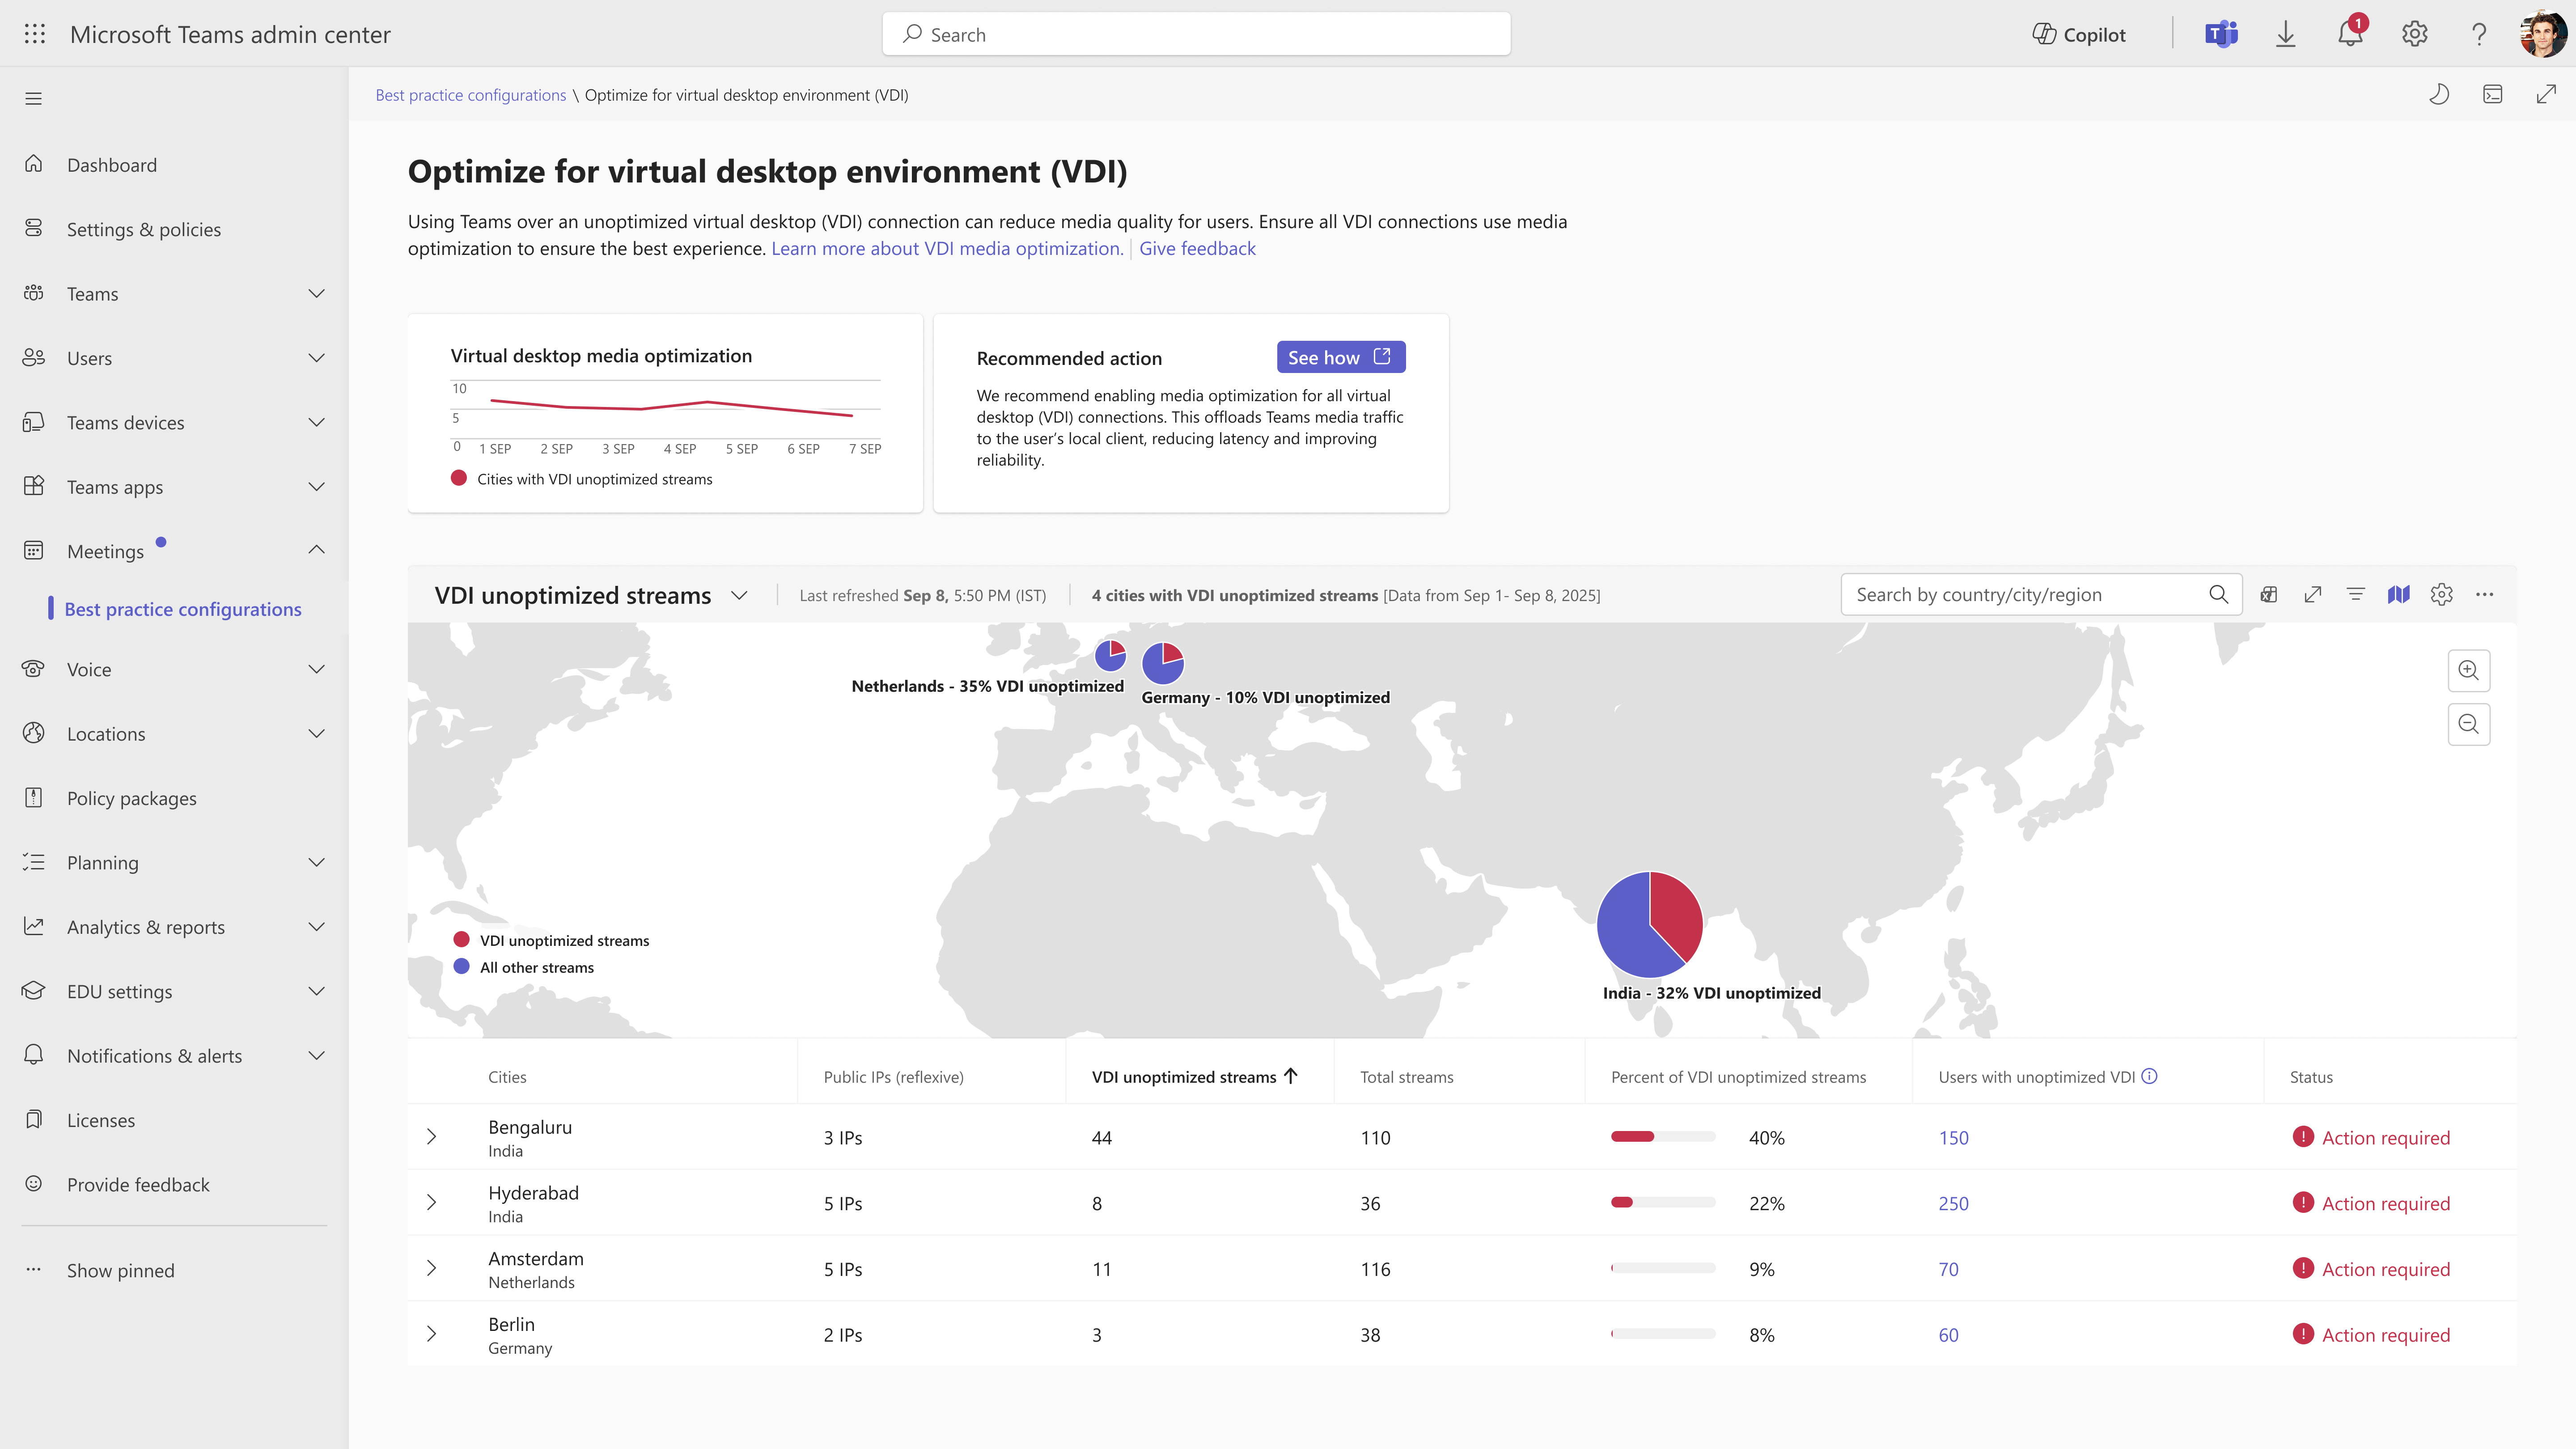Open Copilot in the top bar
The height and width of the screenshot is (1449, 2576).
pyautogui.click(x=2079, y=35)
